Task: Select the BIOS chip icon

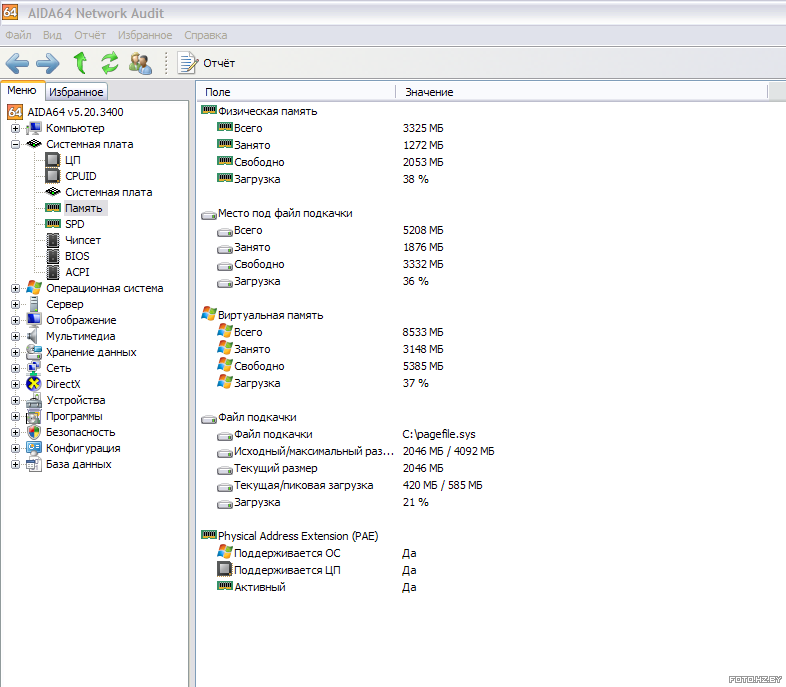Action: coord(53,256)
